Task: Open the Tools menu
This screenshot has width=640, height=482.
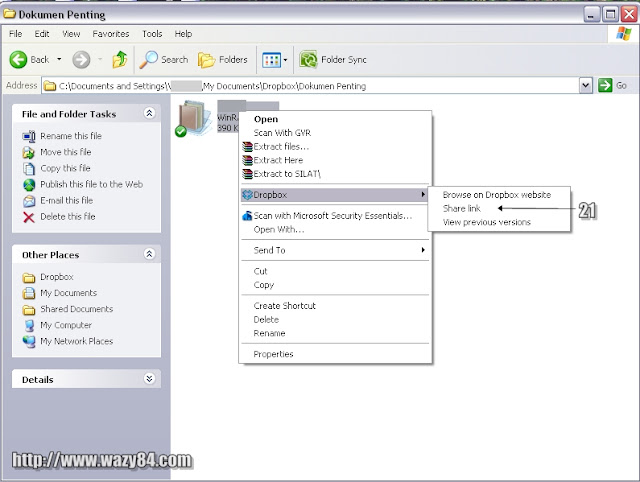Action: [x=152, y=34]
